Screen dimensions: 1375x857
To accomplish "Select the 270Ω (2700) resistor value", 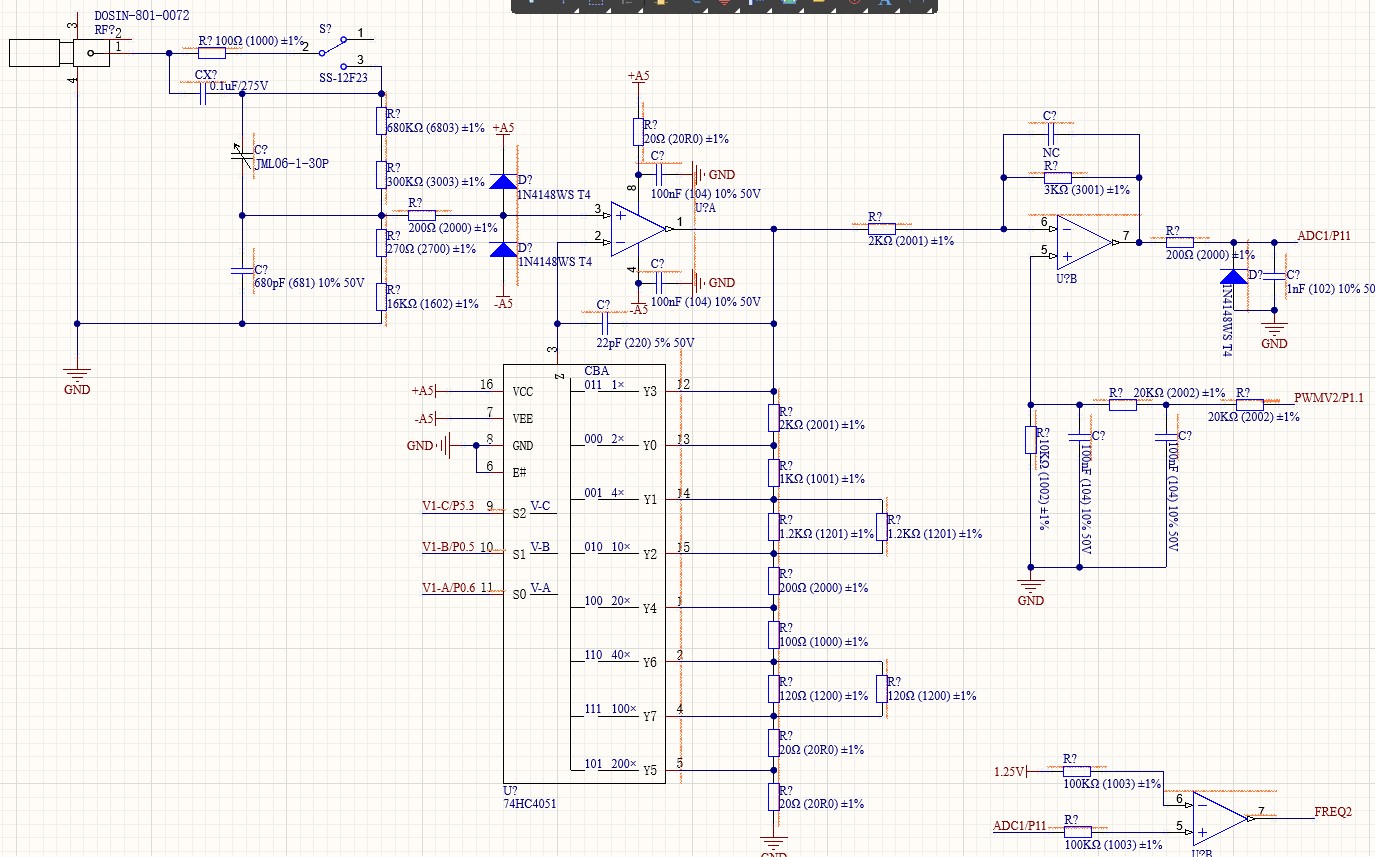I will pyautogui.click(x=431, y=249).
